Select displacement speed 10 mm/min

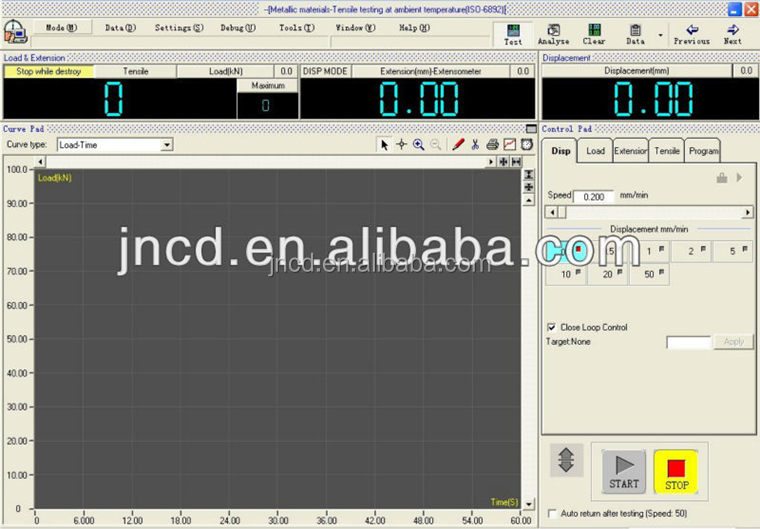566,274
